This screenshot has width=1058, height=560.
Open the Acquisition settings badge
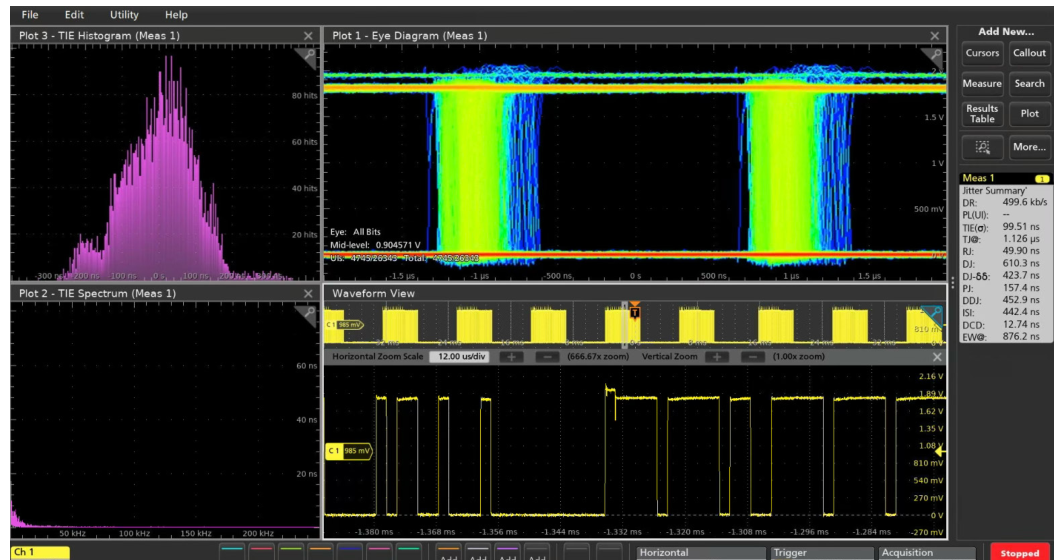pos(925,553)
